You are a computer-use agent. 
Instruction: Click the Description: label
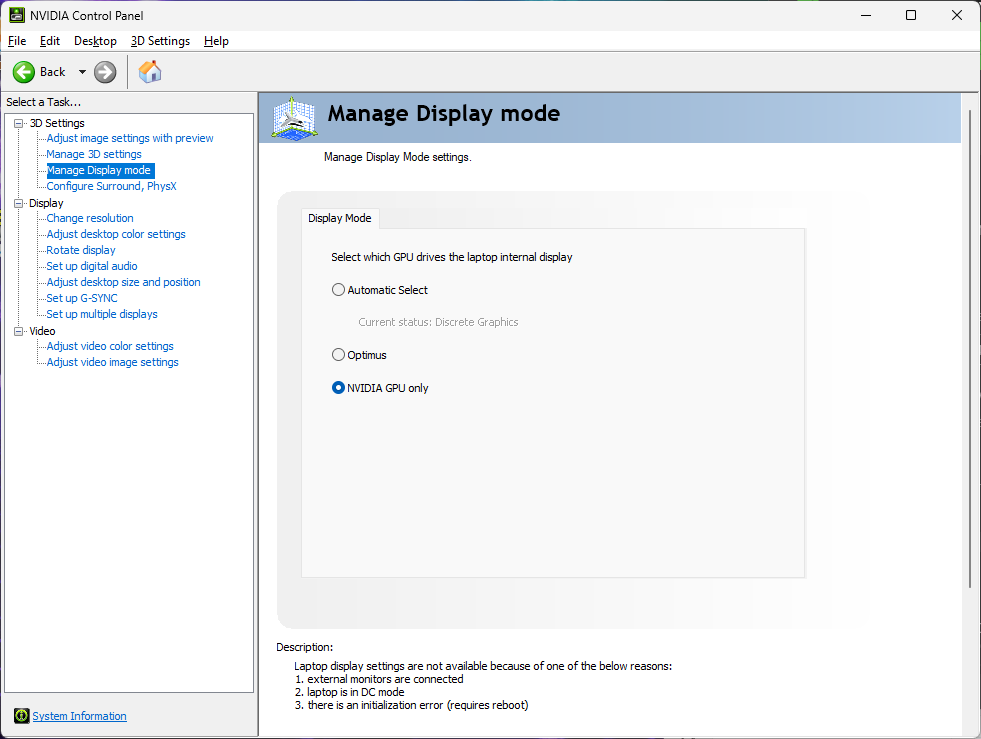click(305, 647)
